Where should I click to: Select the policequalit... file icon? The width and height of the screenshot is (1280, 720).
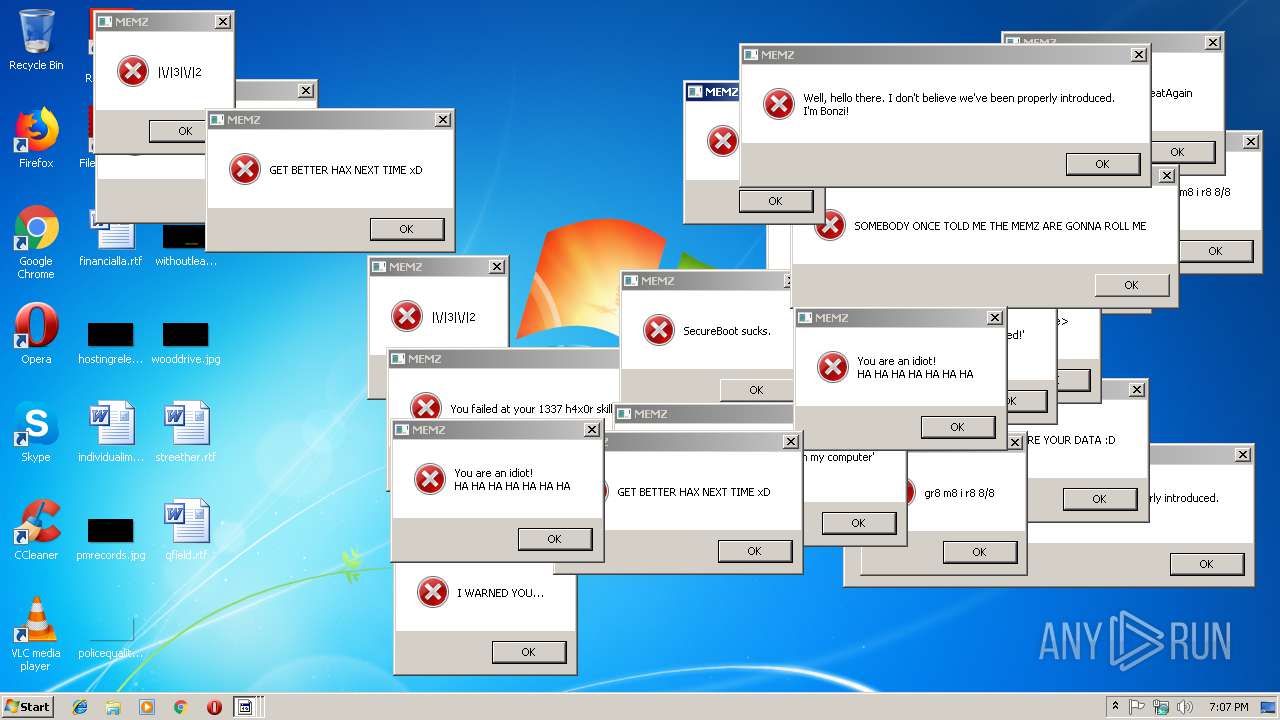pos(111,638)
